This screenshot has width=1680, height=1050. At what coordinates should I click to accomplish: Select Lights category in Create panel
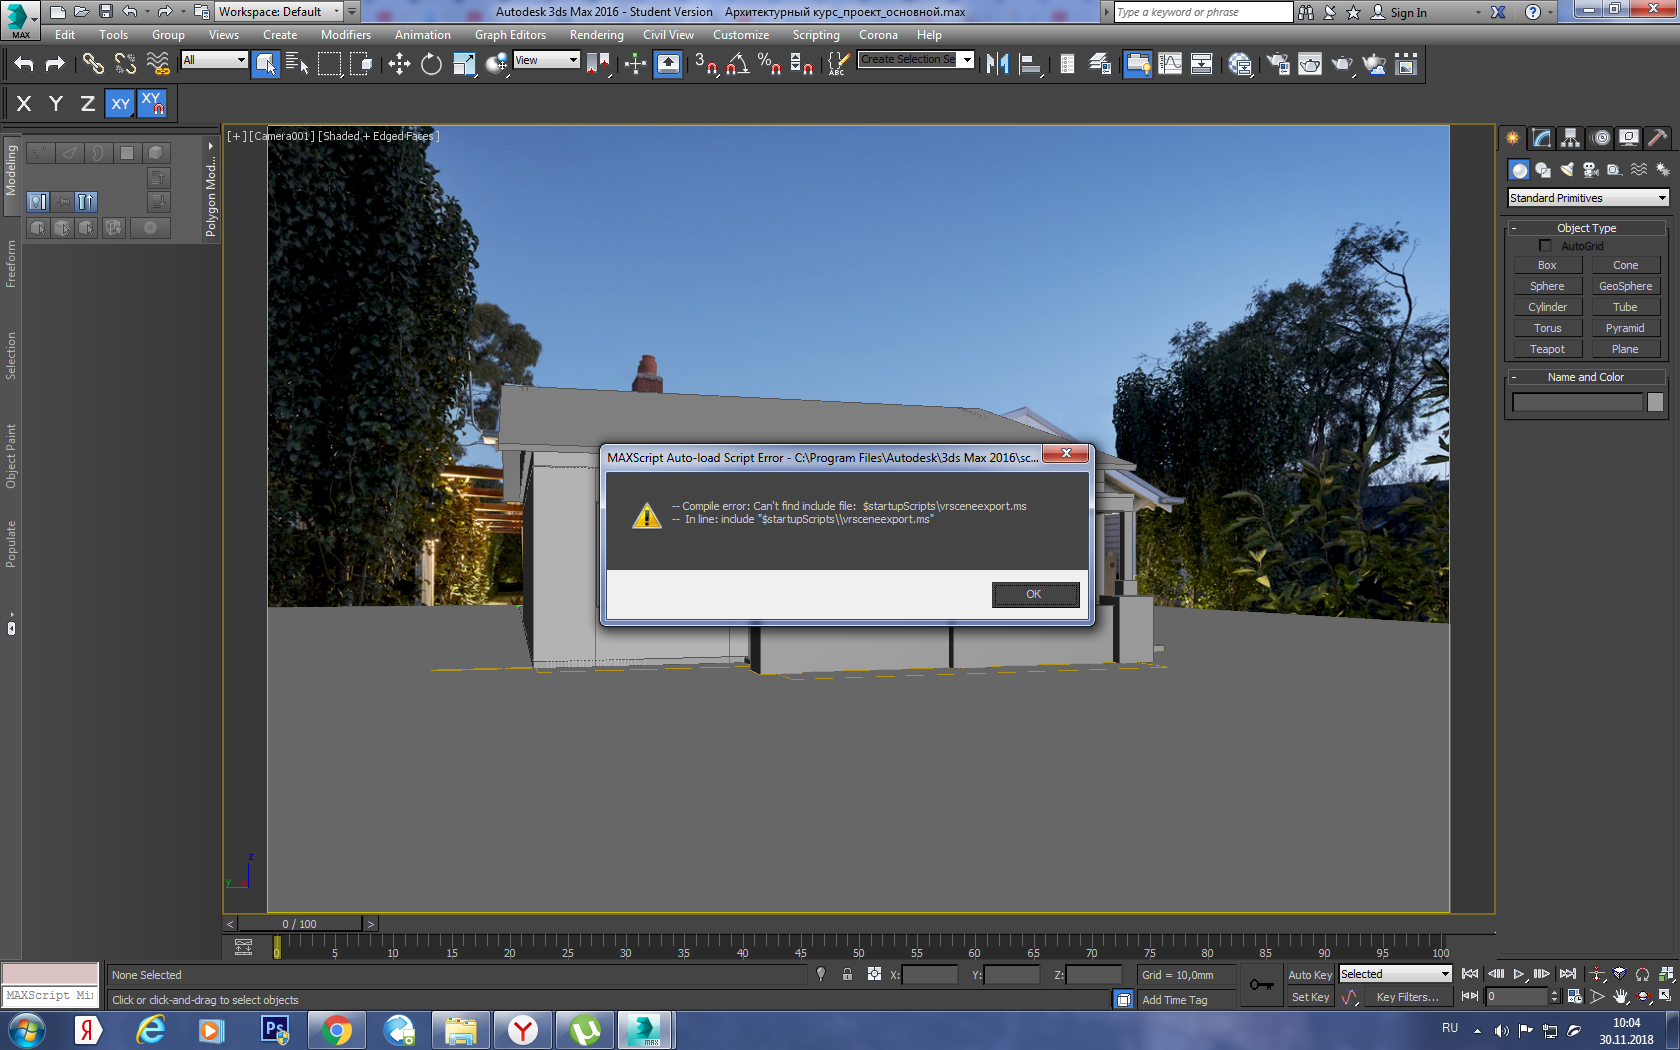point(1567,170)
